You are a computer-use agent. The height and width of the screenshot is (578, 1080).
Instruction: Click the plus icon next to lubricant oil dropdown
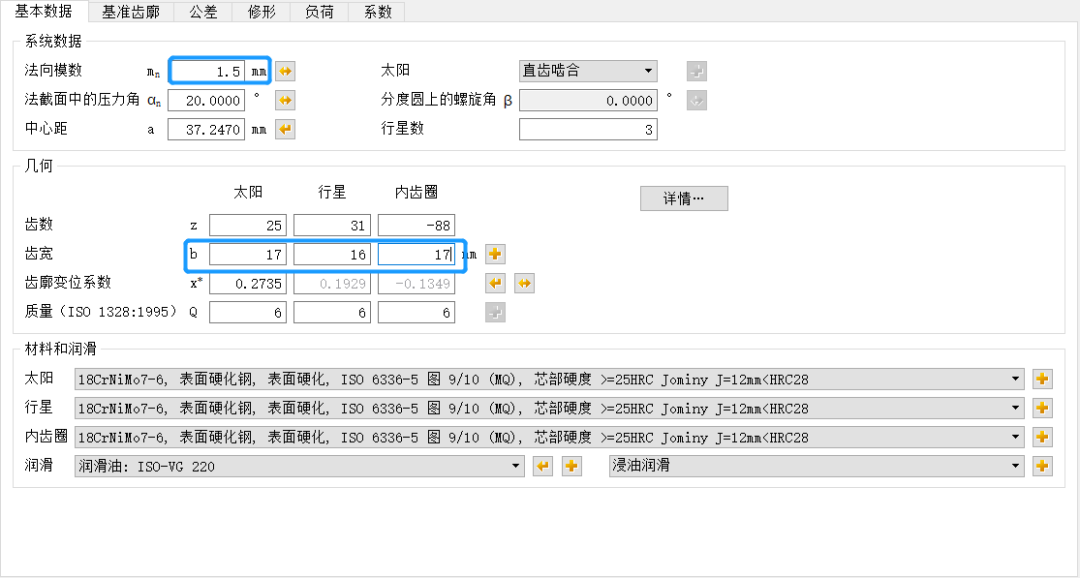point(571,465)
